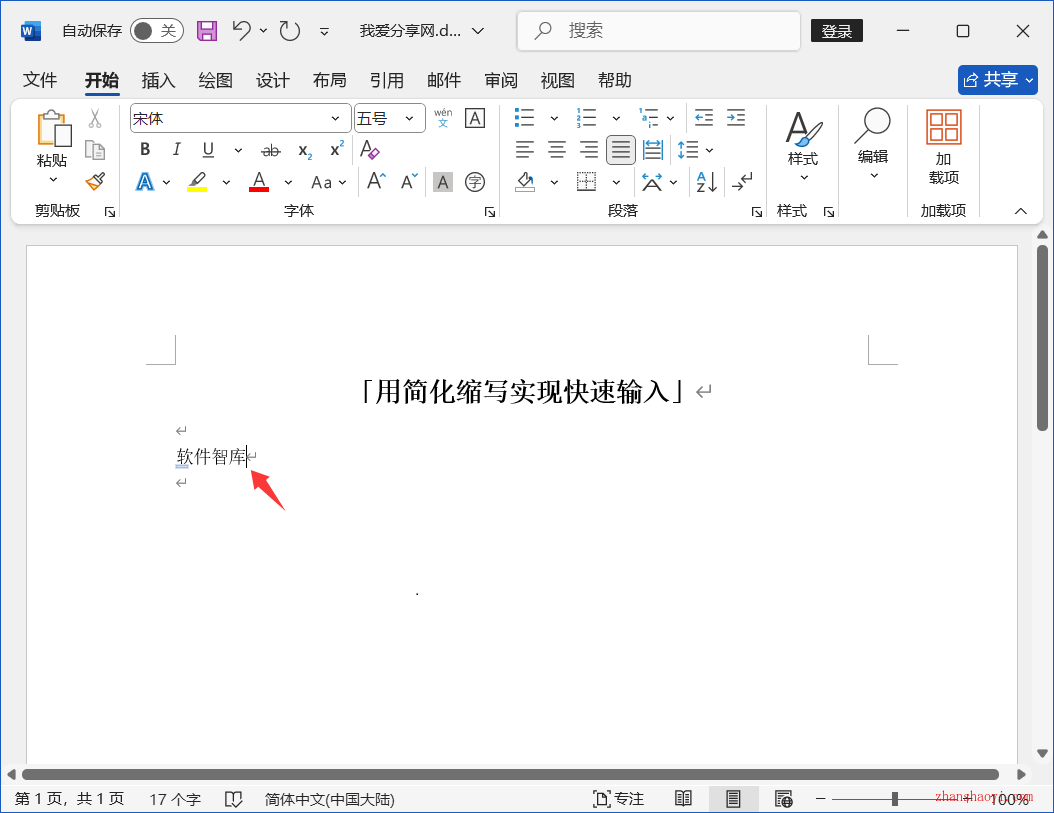Switch to the References (引用) tab

[x=387, y=81]
